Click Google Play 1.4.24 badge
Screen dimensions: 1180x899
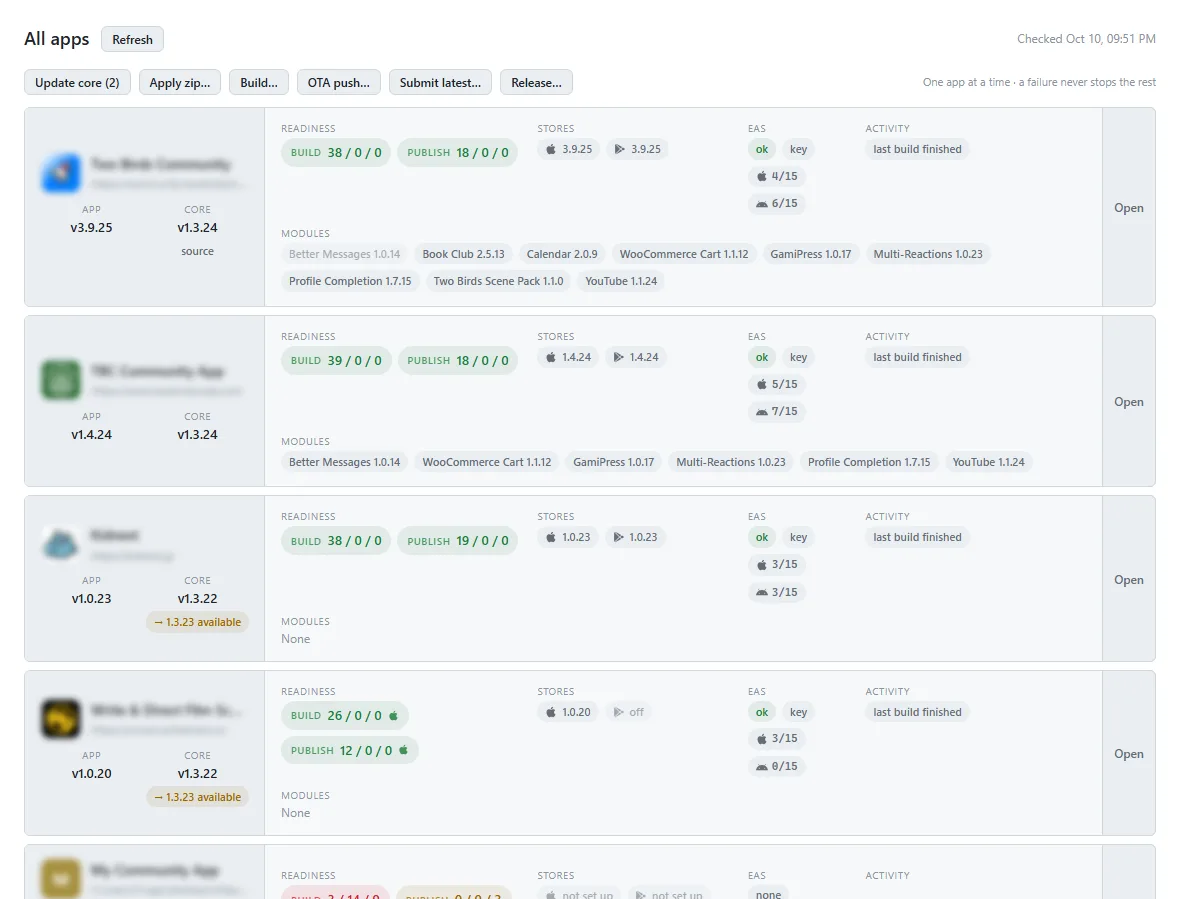[x=636, y=357]
